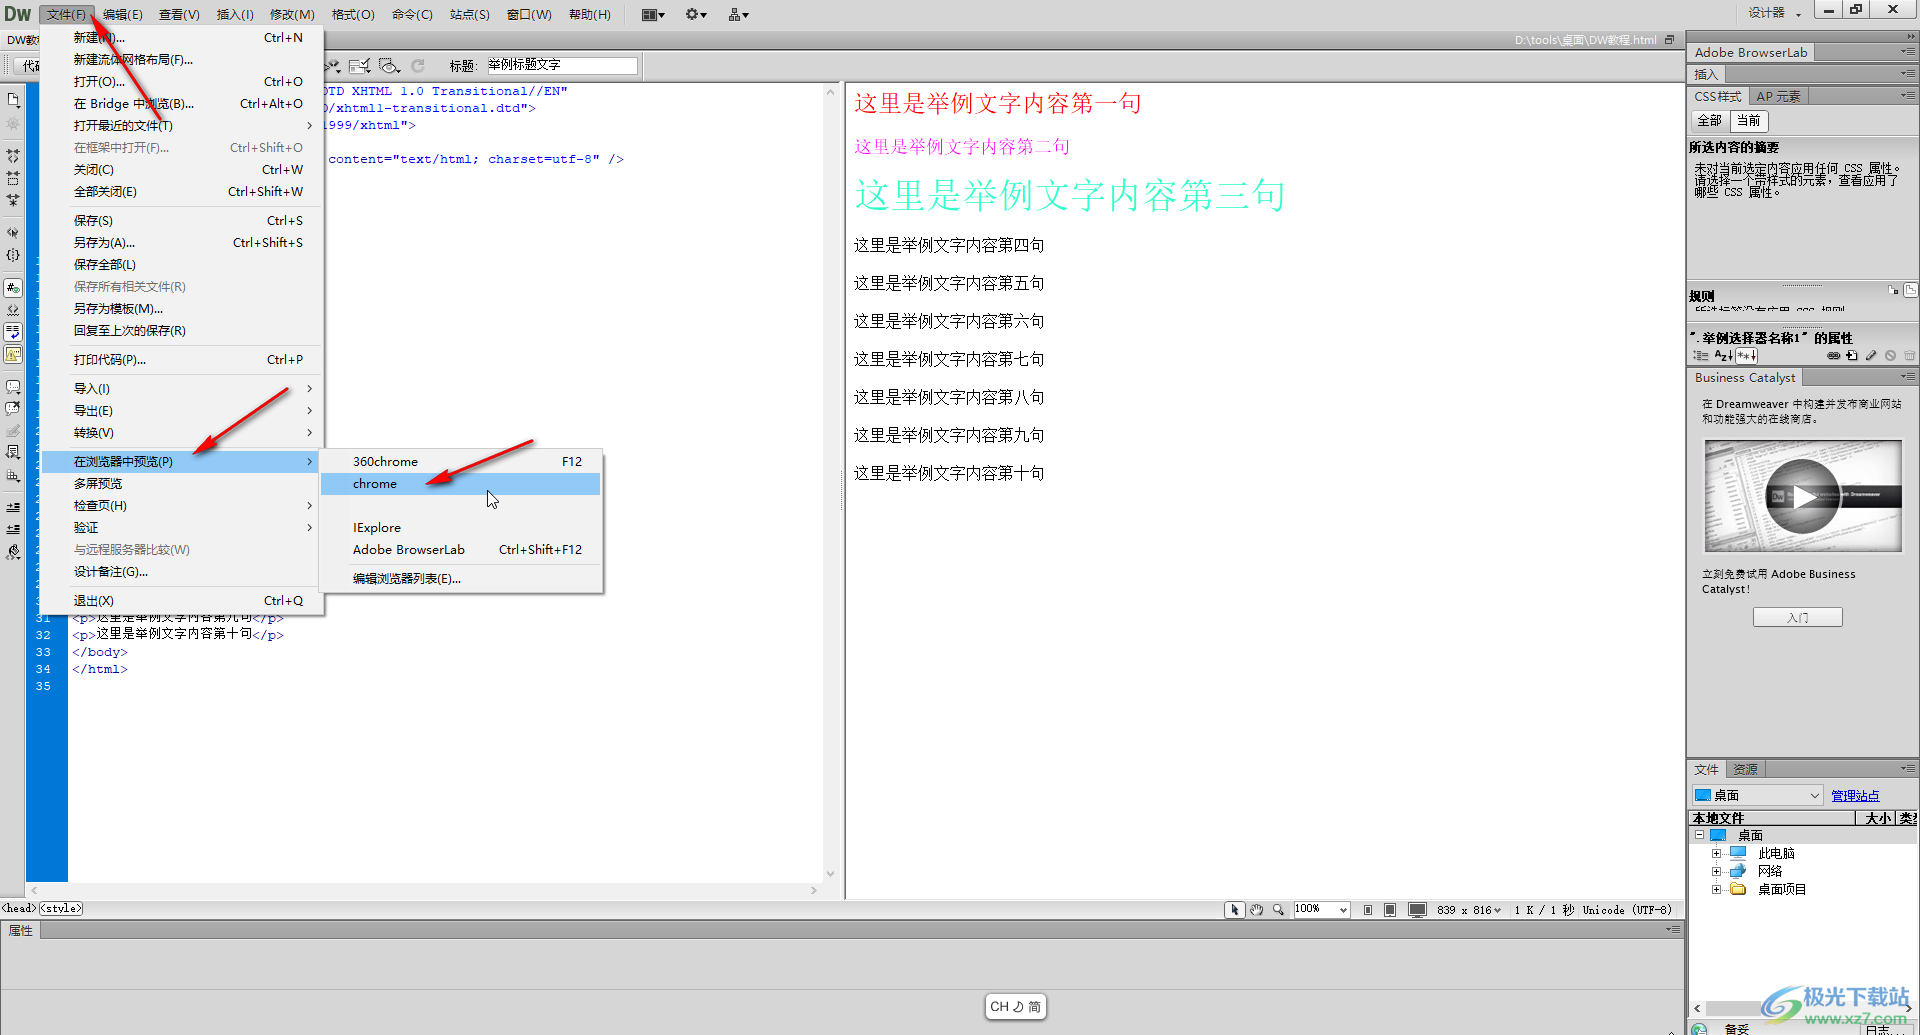This screenshot has height=1035, width=1920.
Task: Click the Check browser compatibility icon
Action: (x=360, y=66)
